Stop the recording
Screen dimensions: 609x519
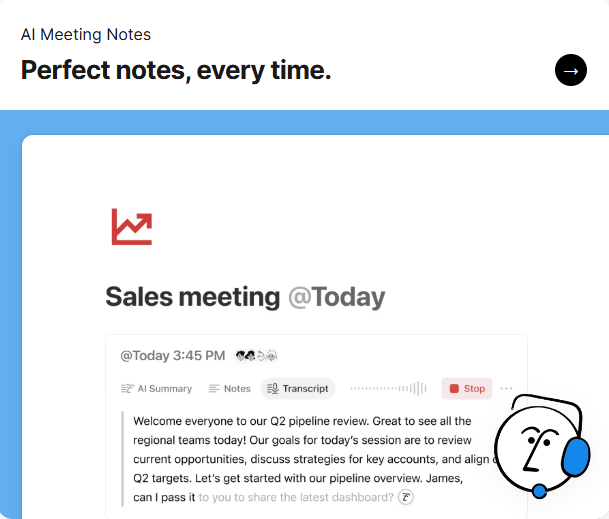(466, 389)
